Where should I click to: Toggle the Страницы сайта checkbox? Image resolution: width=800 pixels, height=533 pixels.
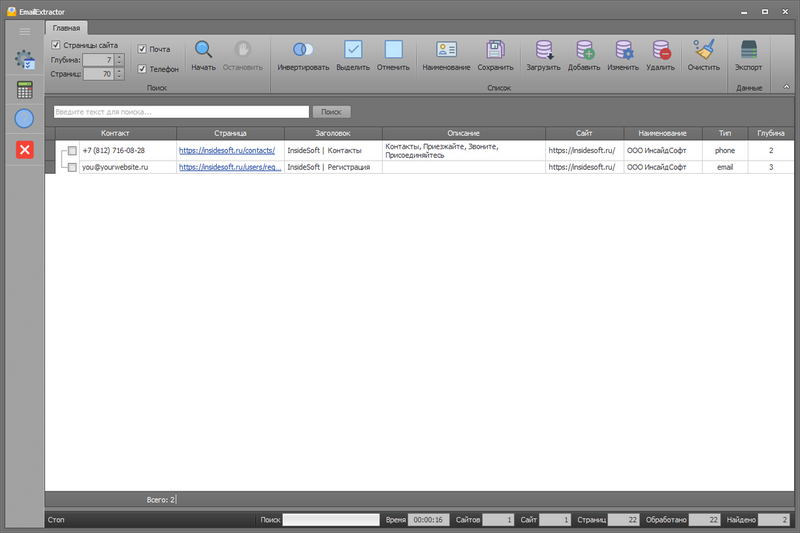(x=56, y=45)
